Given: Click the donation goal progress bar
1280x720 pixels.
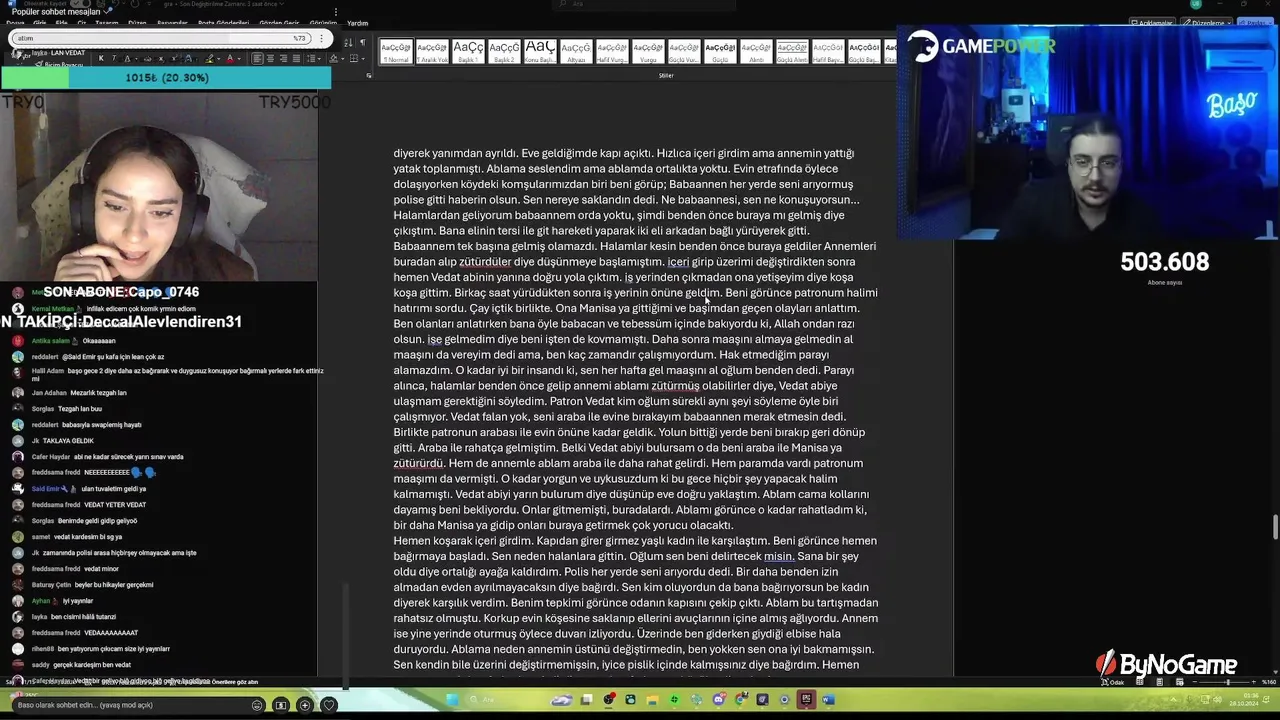Looking at the screenshot, I should [x=165, y=77].
